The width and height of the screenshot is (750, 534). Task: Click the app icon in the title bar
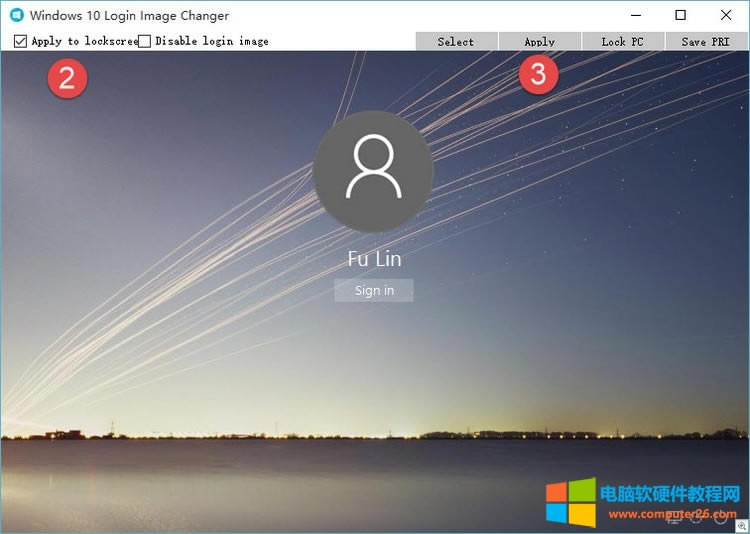coord(17,15)
